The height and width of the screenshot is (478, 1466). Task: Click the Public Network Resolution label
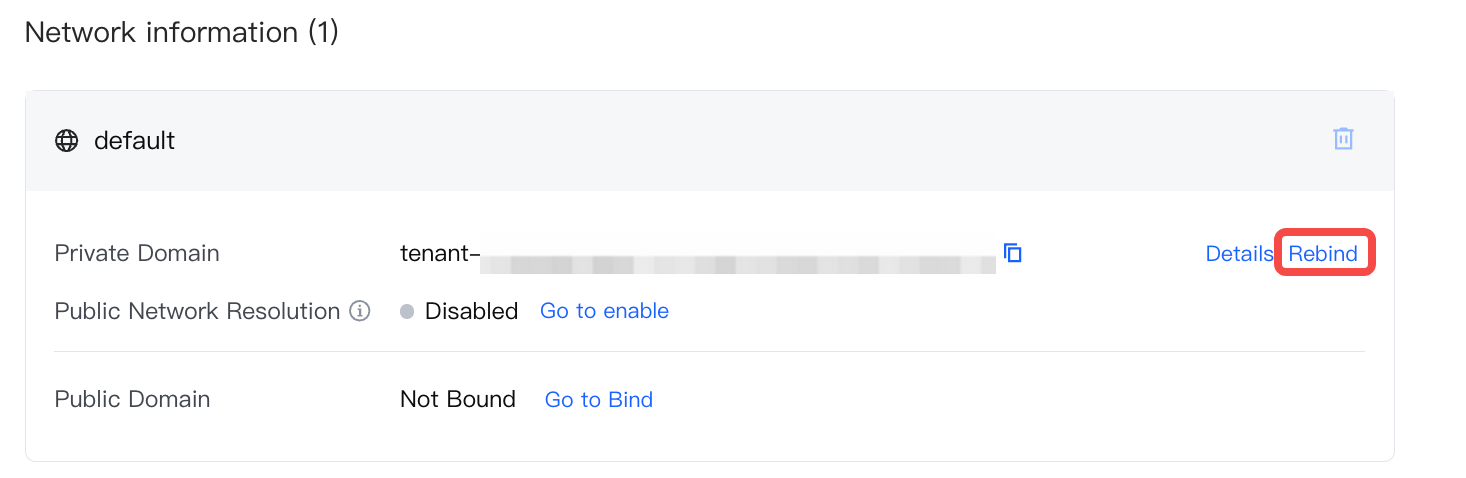click(x=197, y=311)
